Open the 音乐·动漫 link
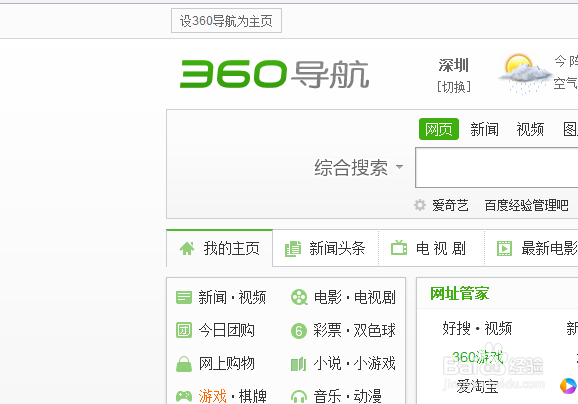Screen dimensions: 578x404 pyautogui.click(x=348, y=397)
